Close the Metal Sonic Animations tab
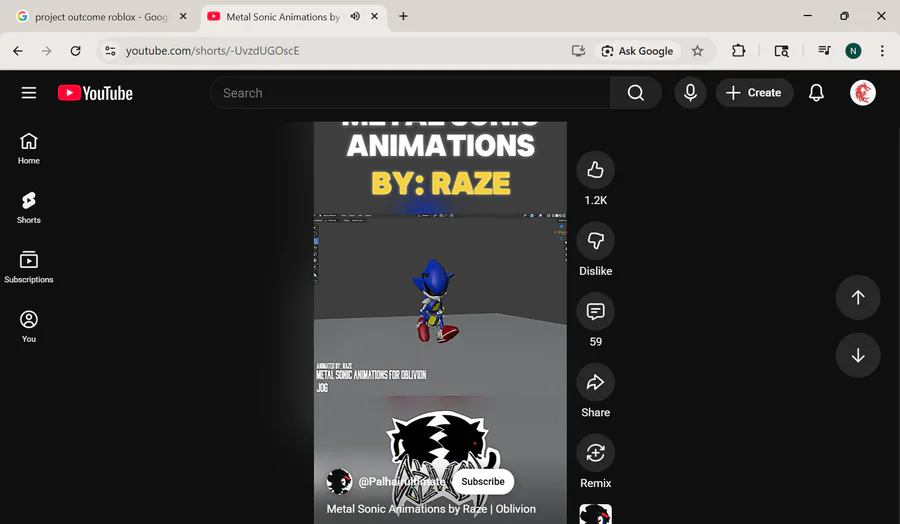 pos(374,16)
